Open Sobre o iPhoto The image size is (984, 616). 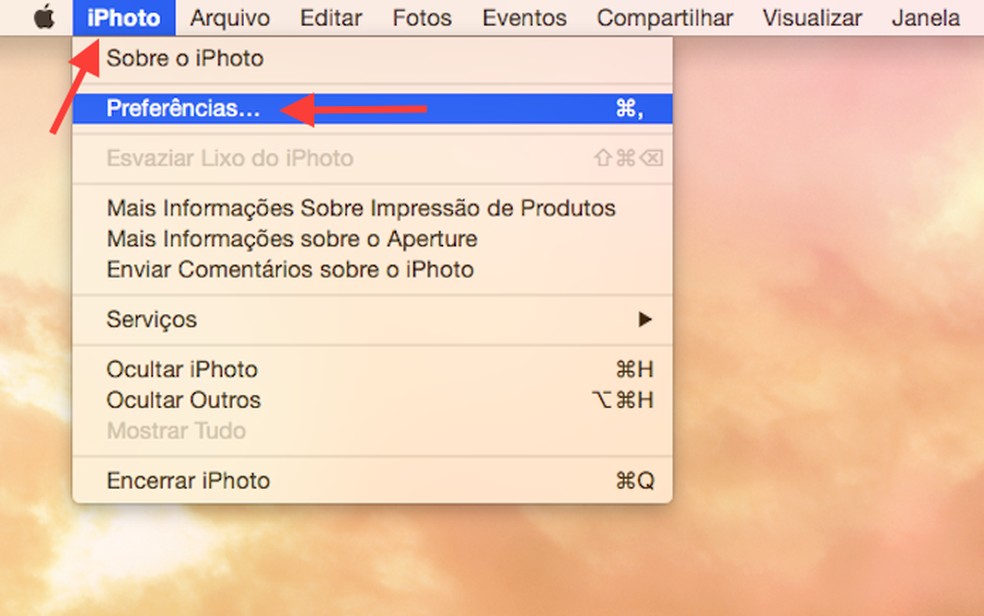point(185,58)
